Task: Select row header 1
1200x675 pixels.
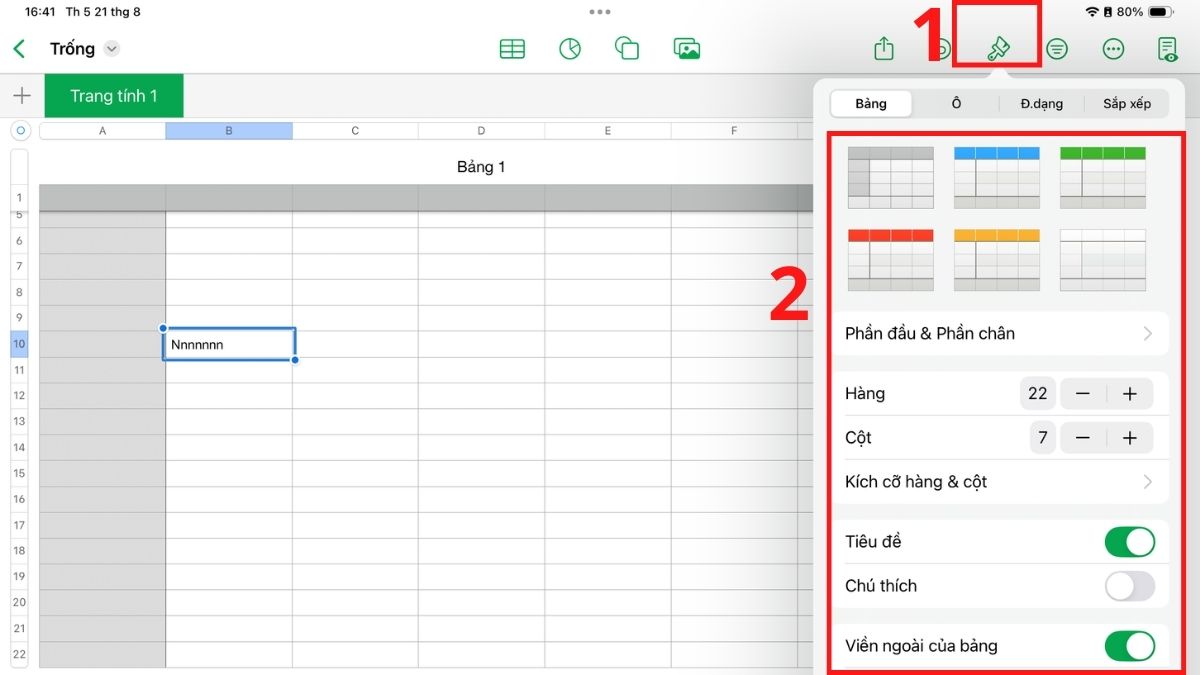Action: [19, 198]
